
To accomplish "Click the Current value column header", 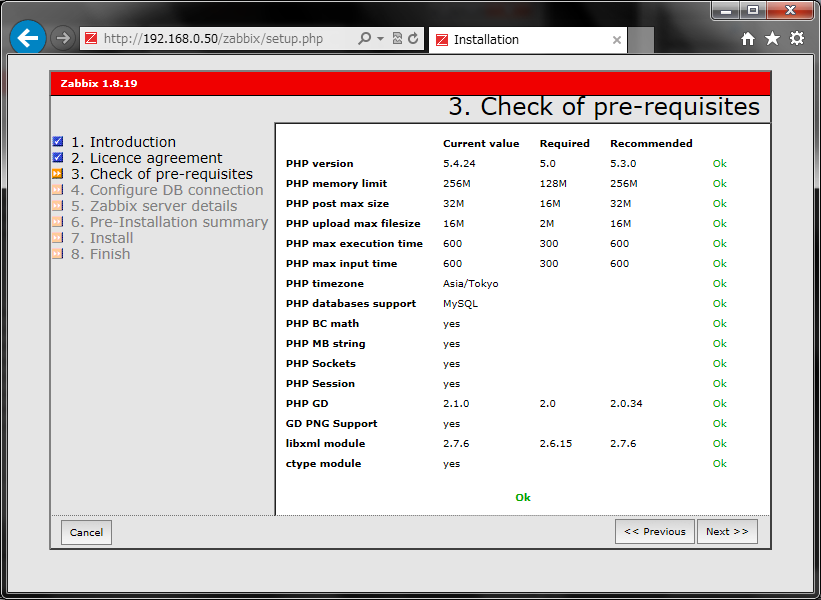I will click(x=481, y=143).
